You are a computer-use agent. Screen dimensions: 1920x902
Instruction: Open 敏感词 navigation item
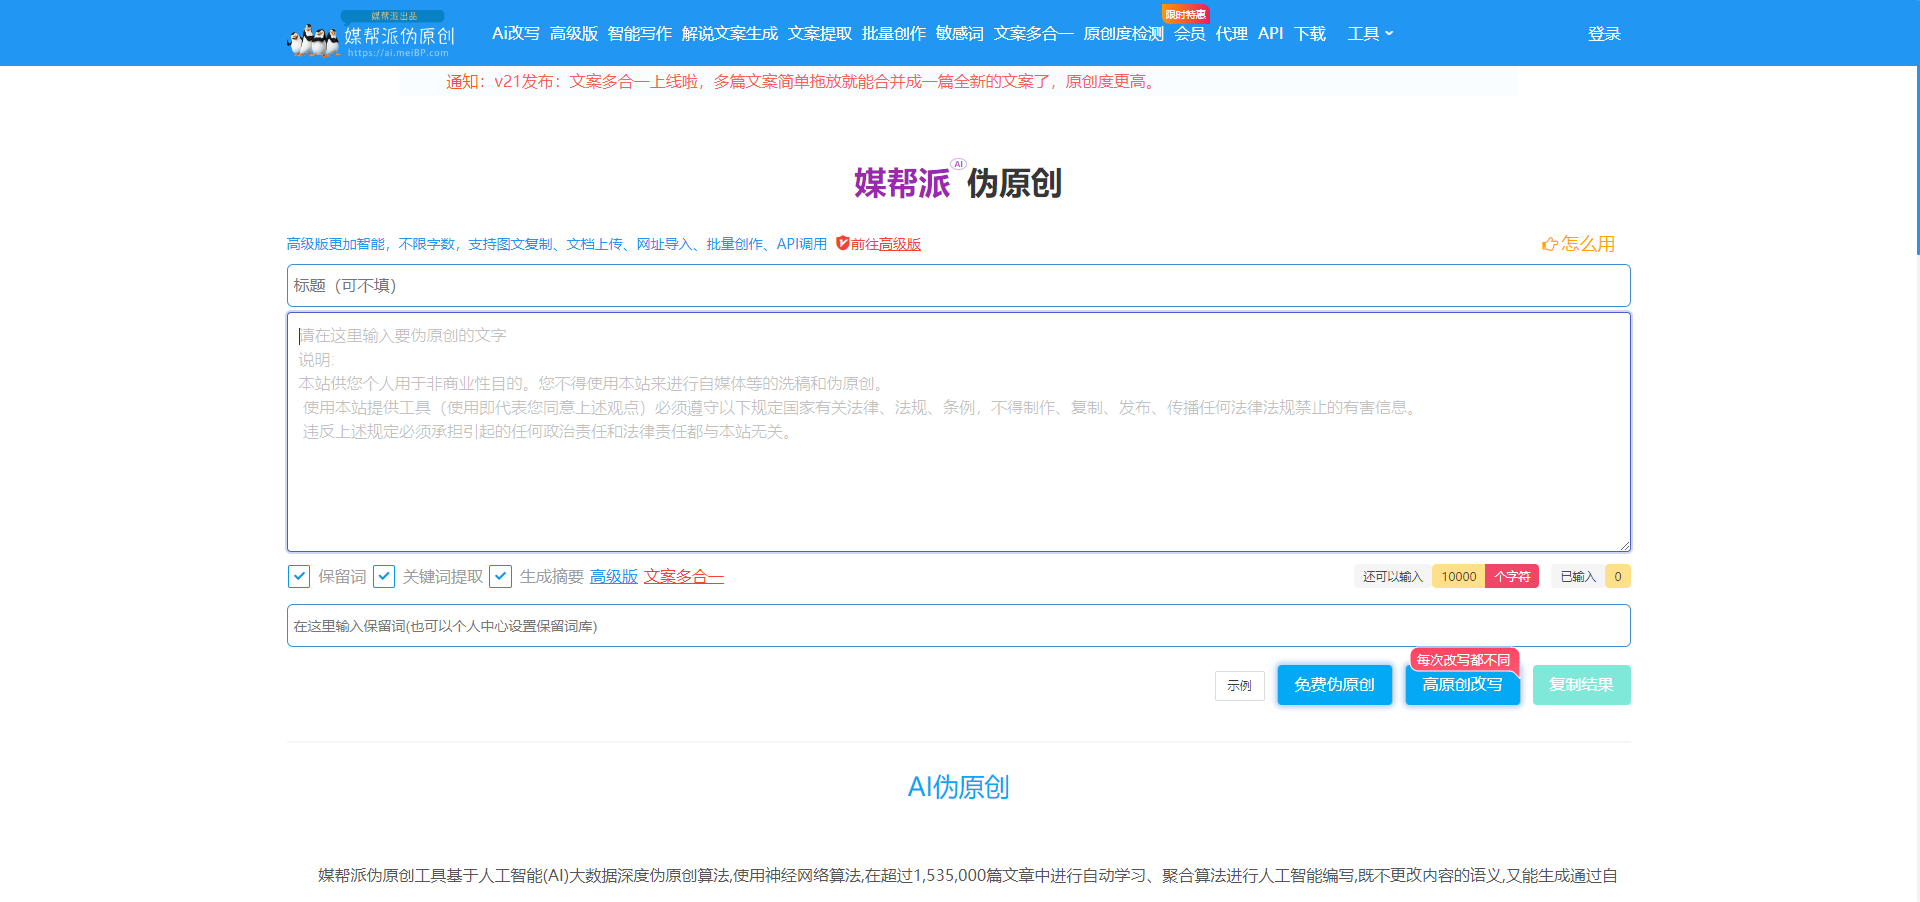pyautogui.click(x=960, y=34)
